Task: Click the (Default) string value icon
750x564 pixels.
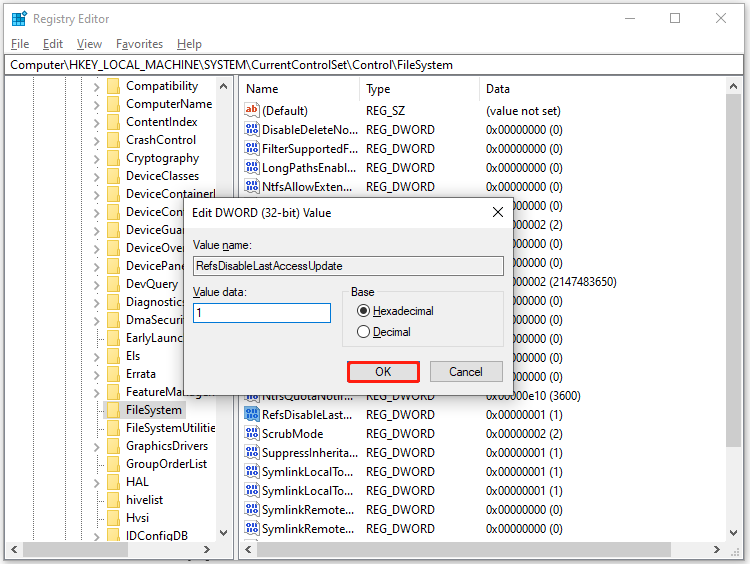Action: pyautogui.click(x=252, y=110)
